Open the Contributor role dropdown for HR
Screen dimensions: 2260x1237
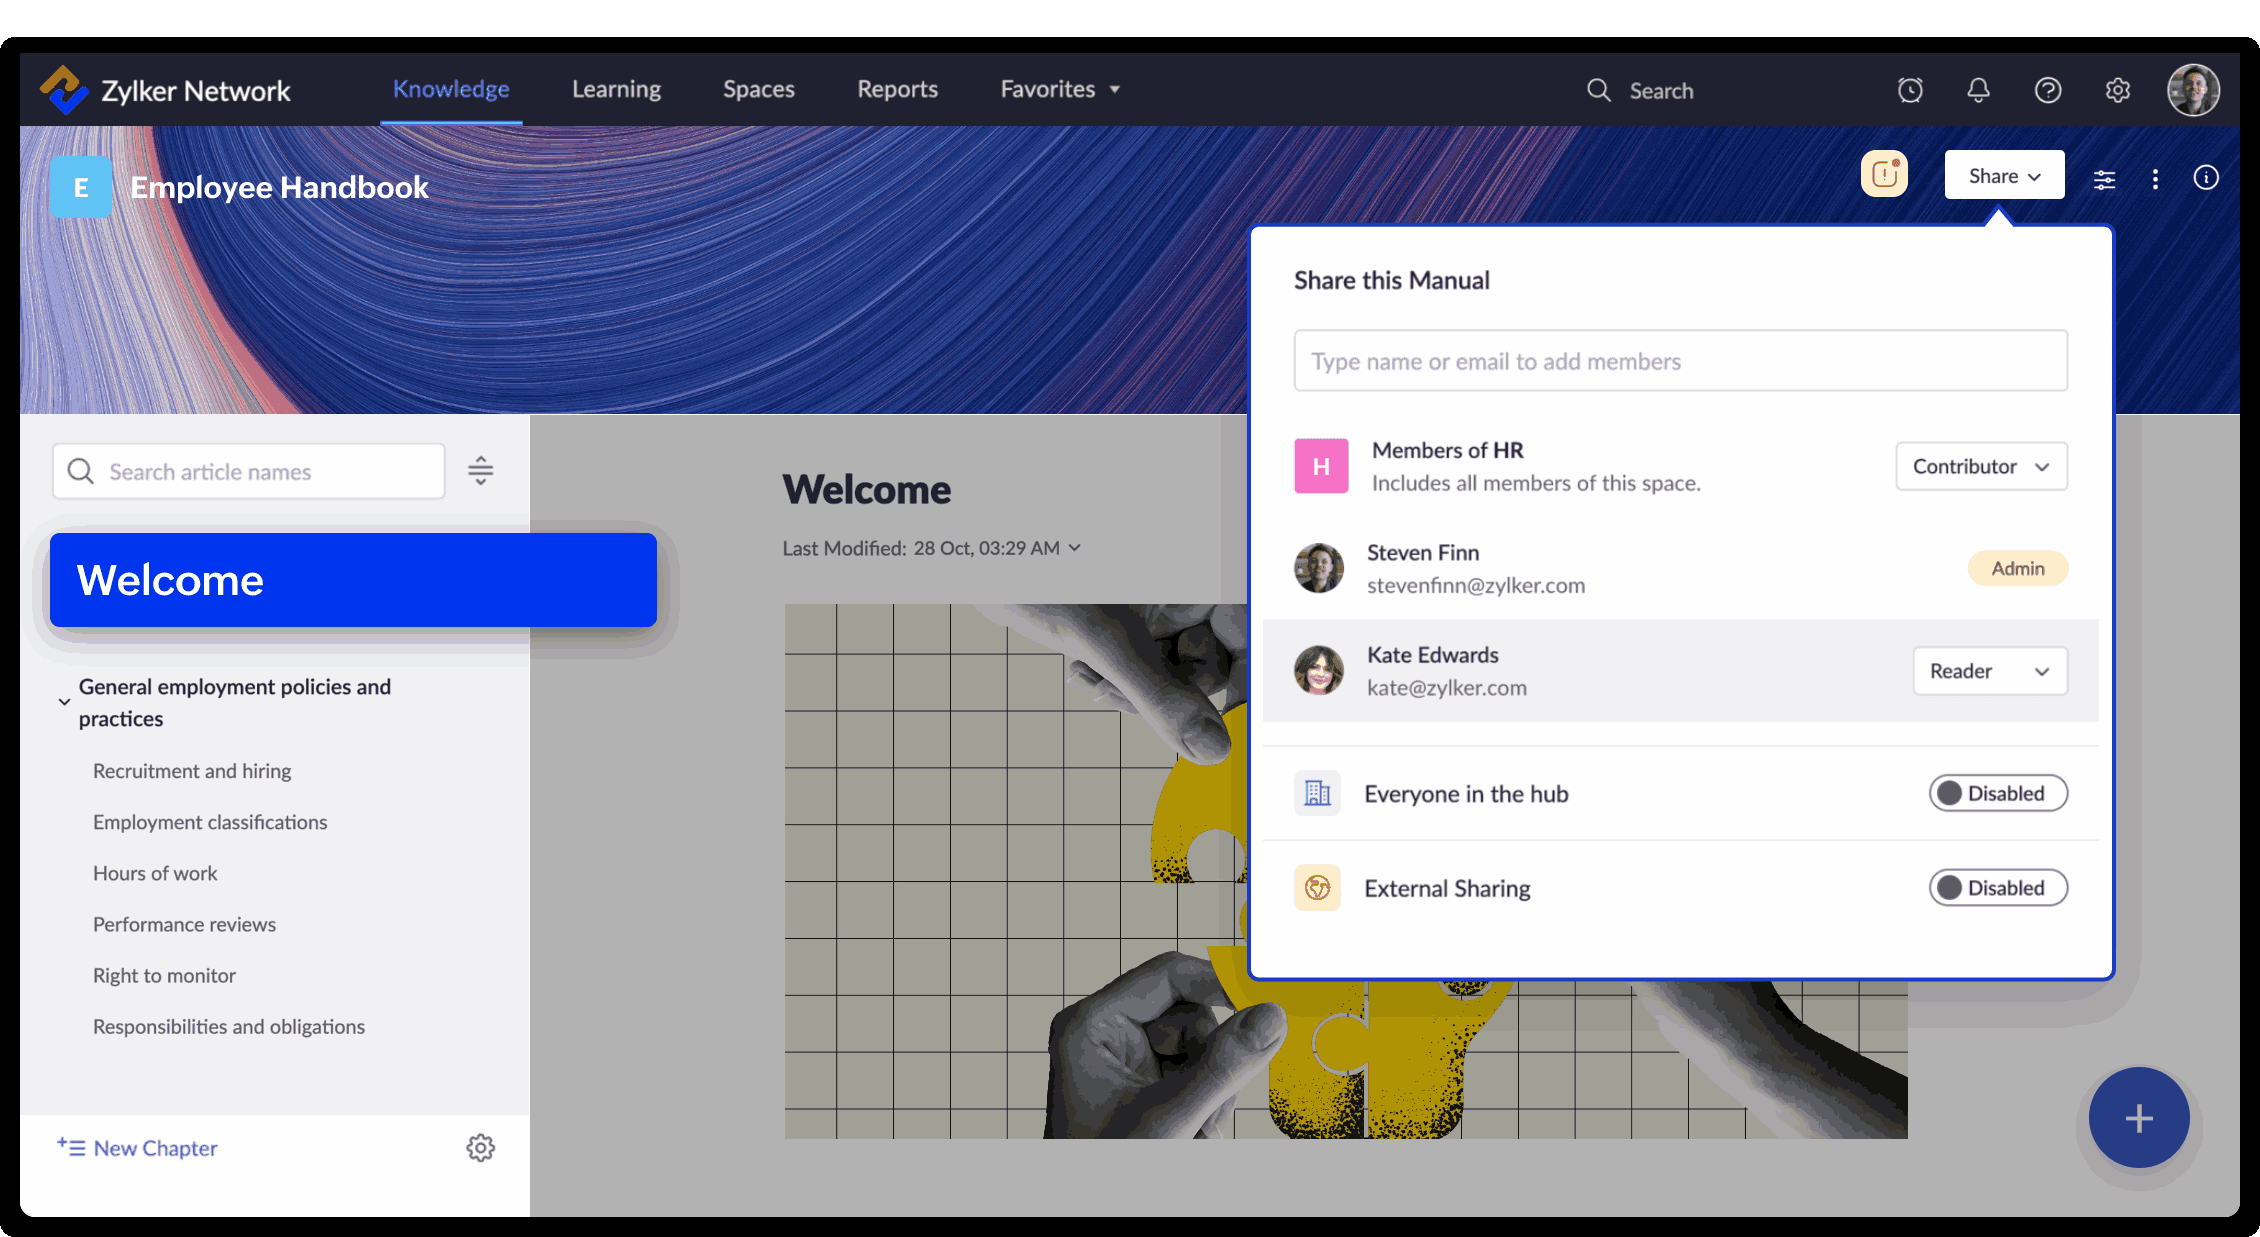[x=1980, y=466]
